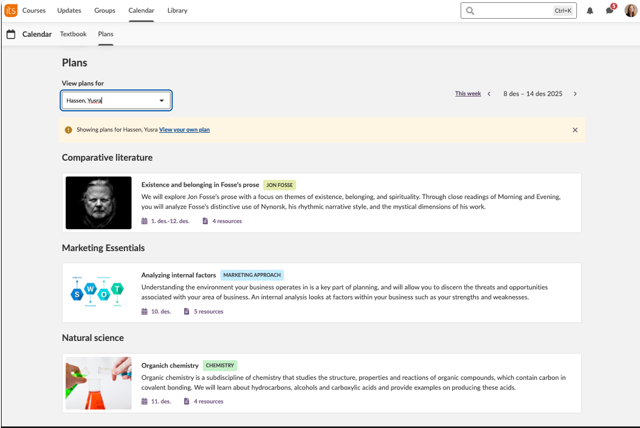Click the search magnifier icon
This screenshot has height=428, width=640.
(470, 11)
